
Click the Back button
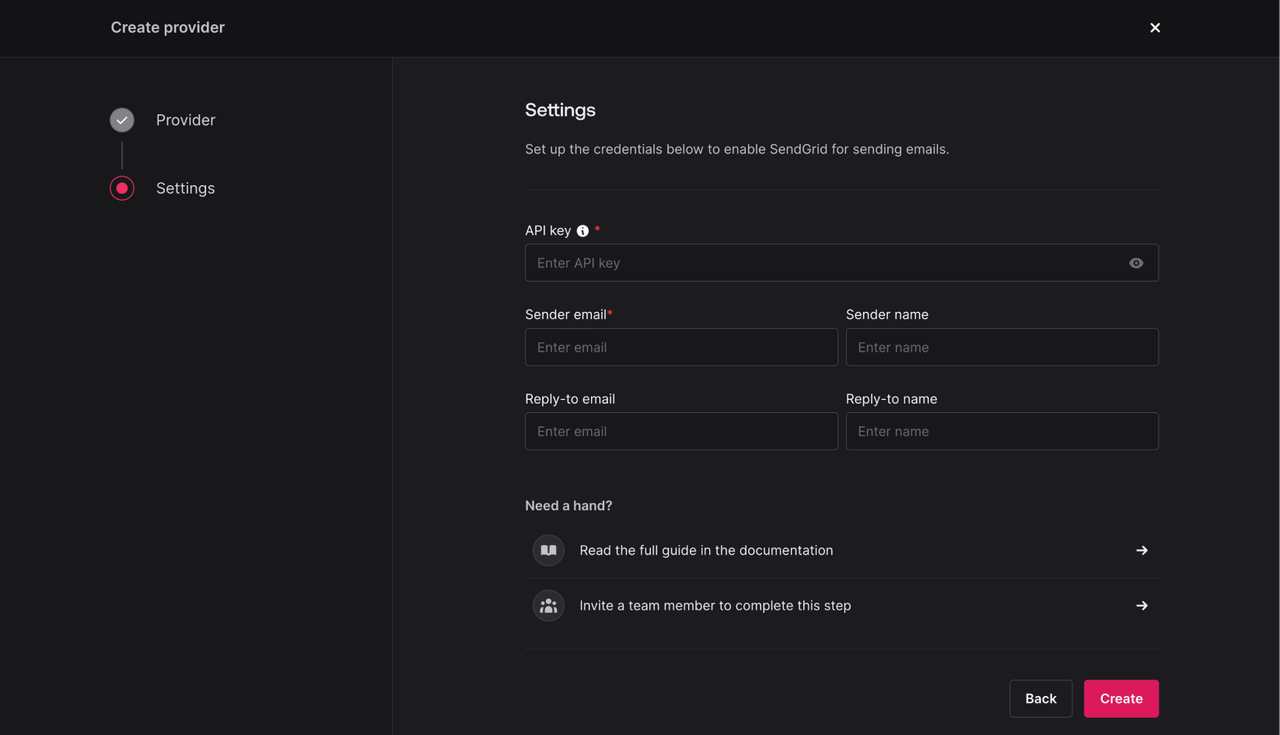[x=1041, y=698]
